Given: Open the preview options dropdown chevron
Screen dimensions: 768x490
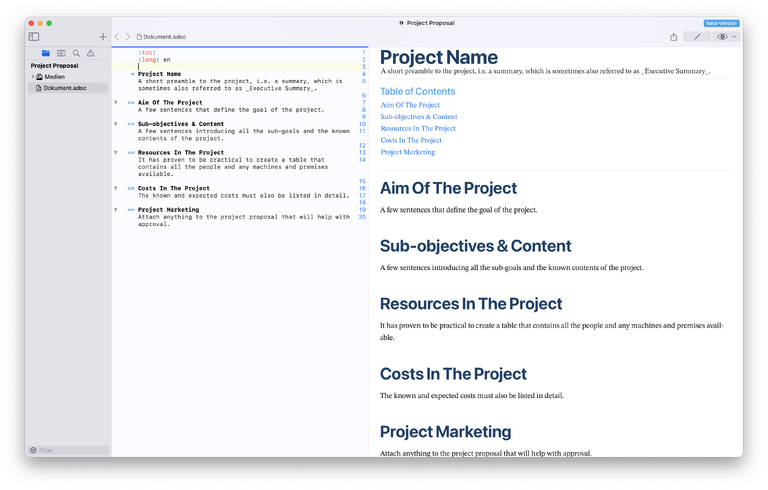Looking at the screenshot, I should pos(734,37).
